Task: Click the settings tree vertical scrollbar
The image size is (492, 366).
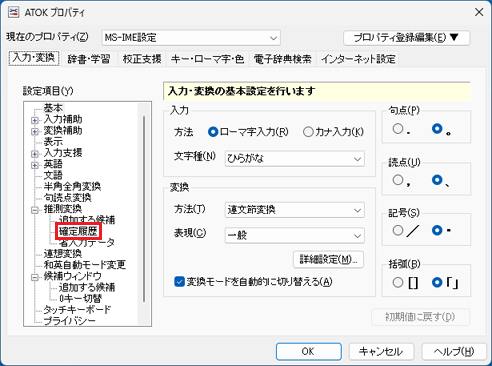Action: [144, 208]
